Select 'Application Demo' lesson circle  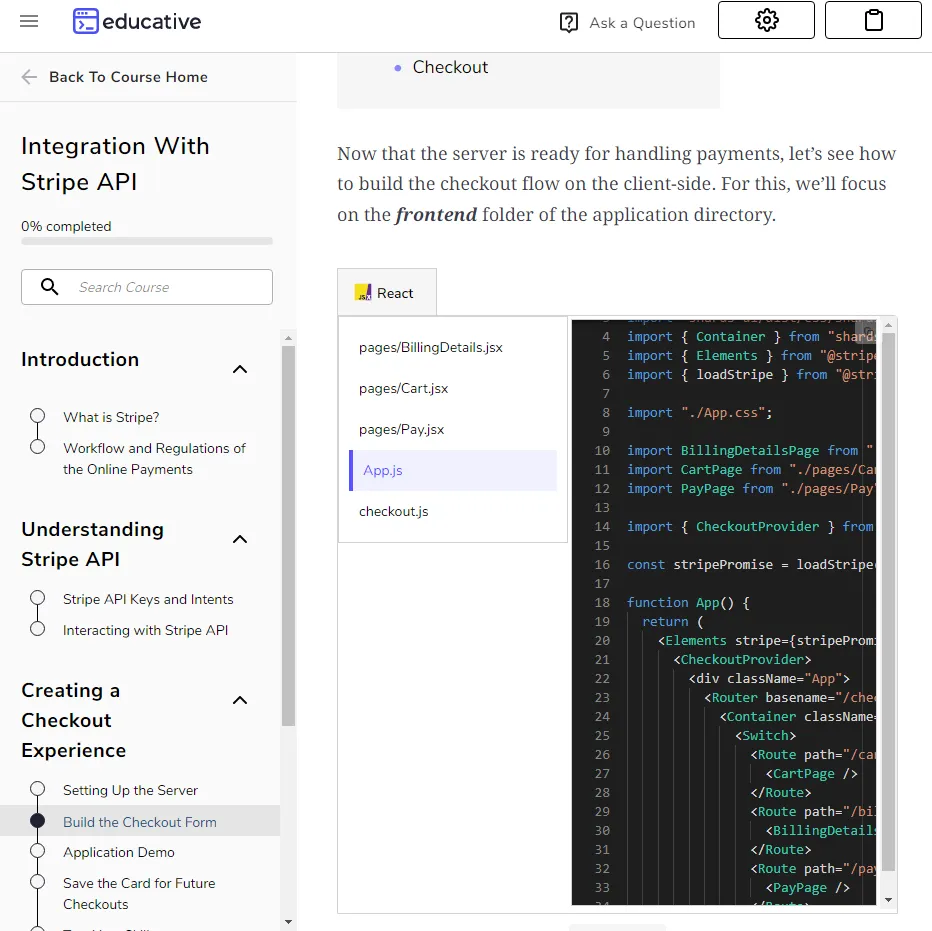pyautogui.click(x=38, y=851)
